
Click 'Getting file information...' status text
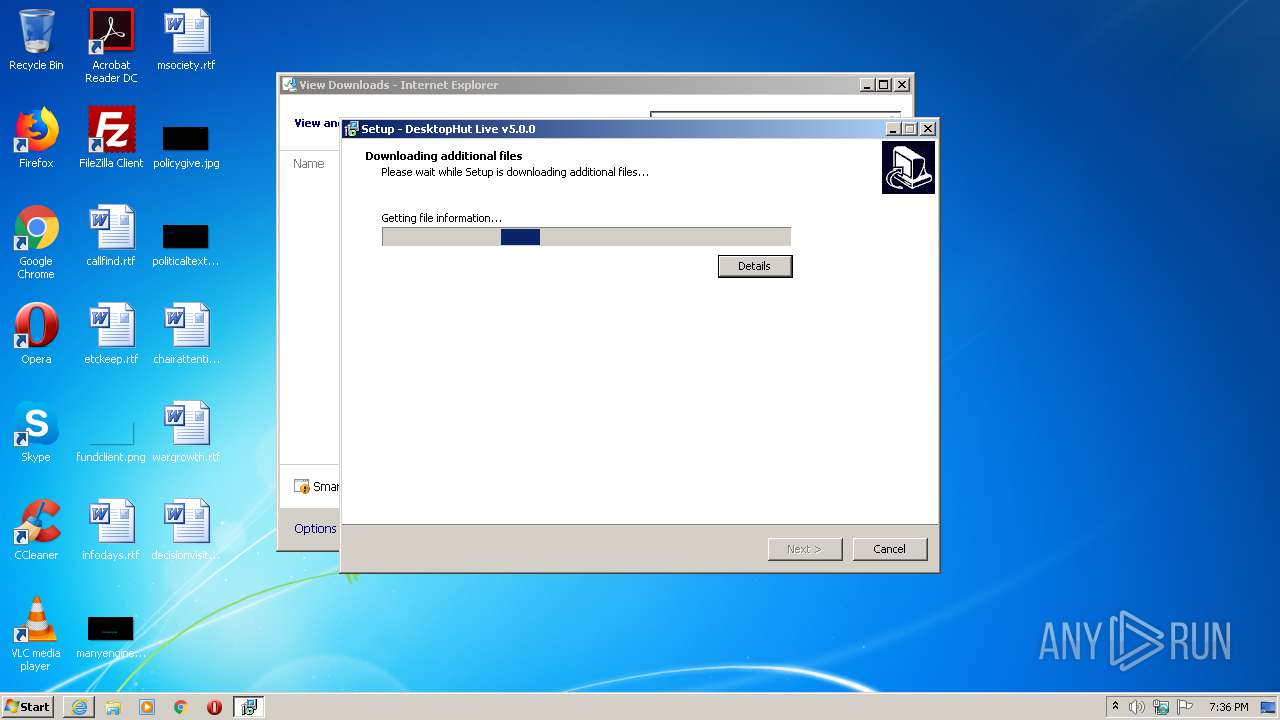click(441, 218)
